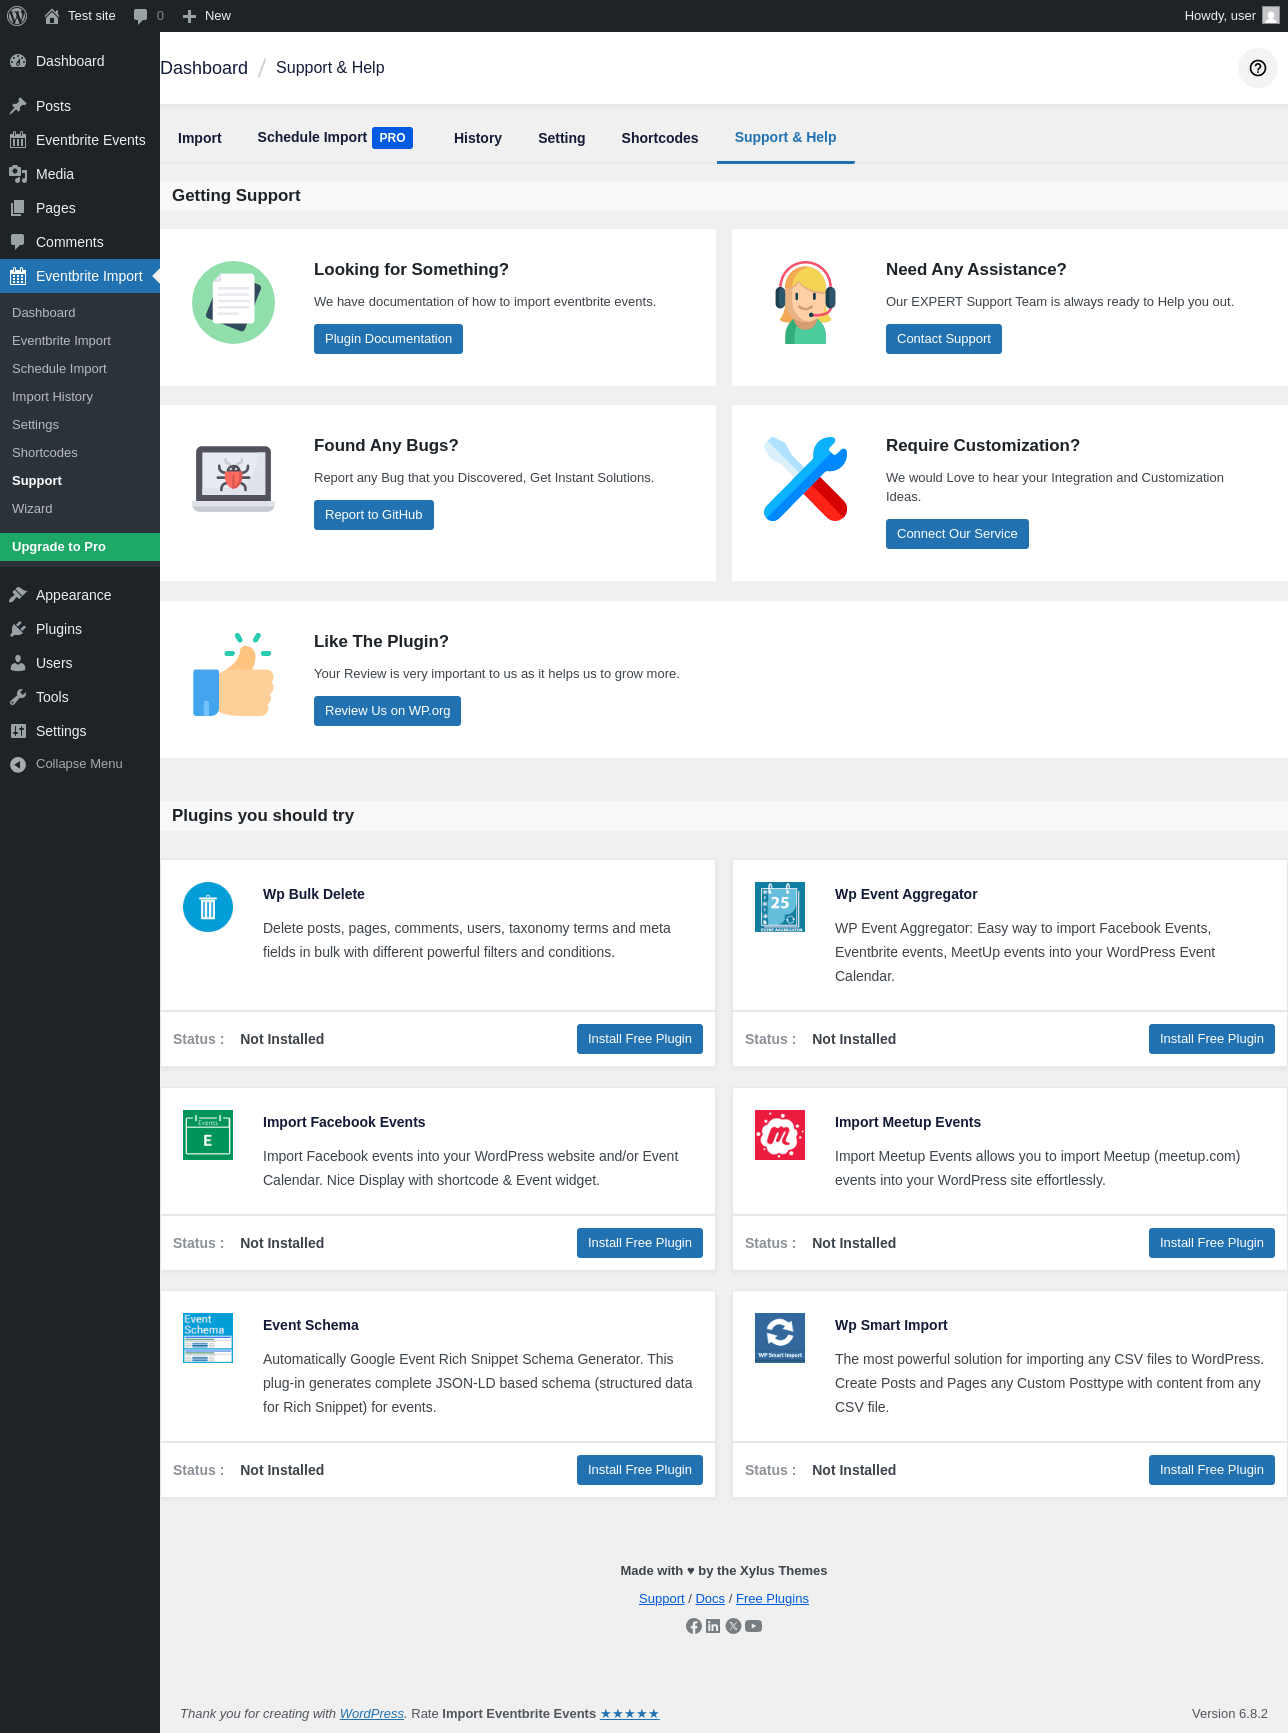Click the Wp Smart Import sync icon
1288x1733 pixels.
coord(780,1338)
